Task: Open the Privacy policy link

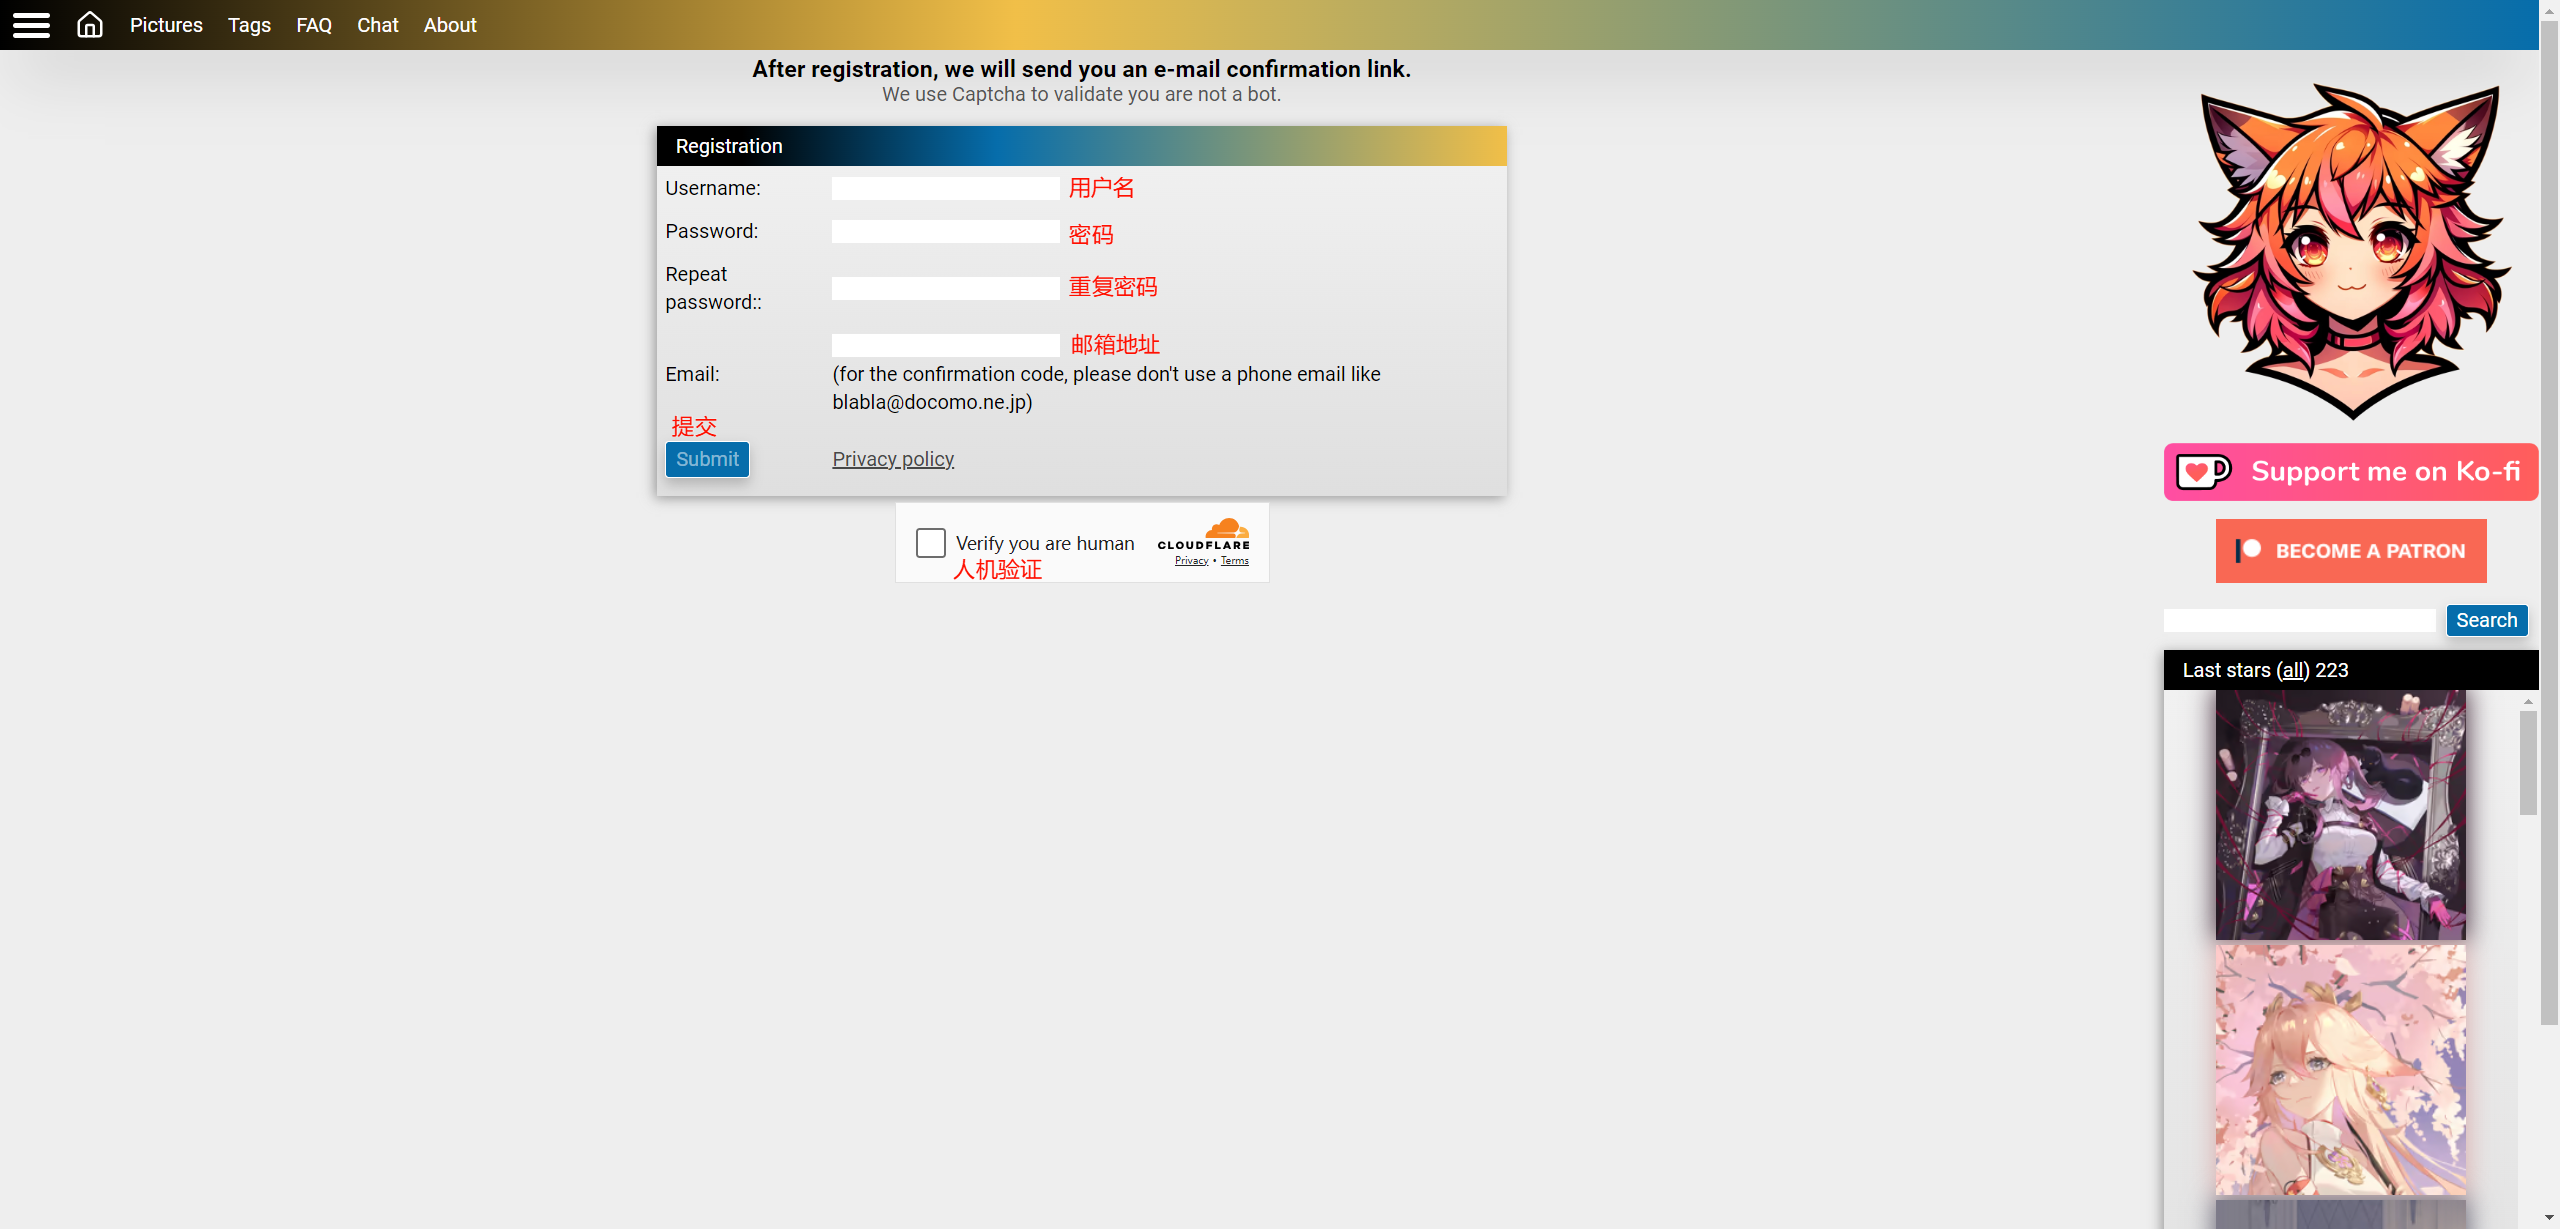Action: coord(893,459)
